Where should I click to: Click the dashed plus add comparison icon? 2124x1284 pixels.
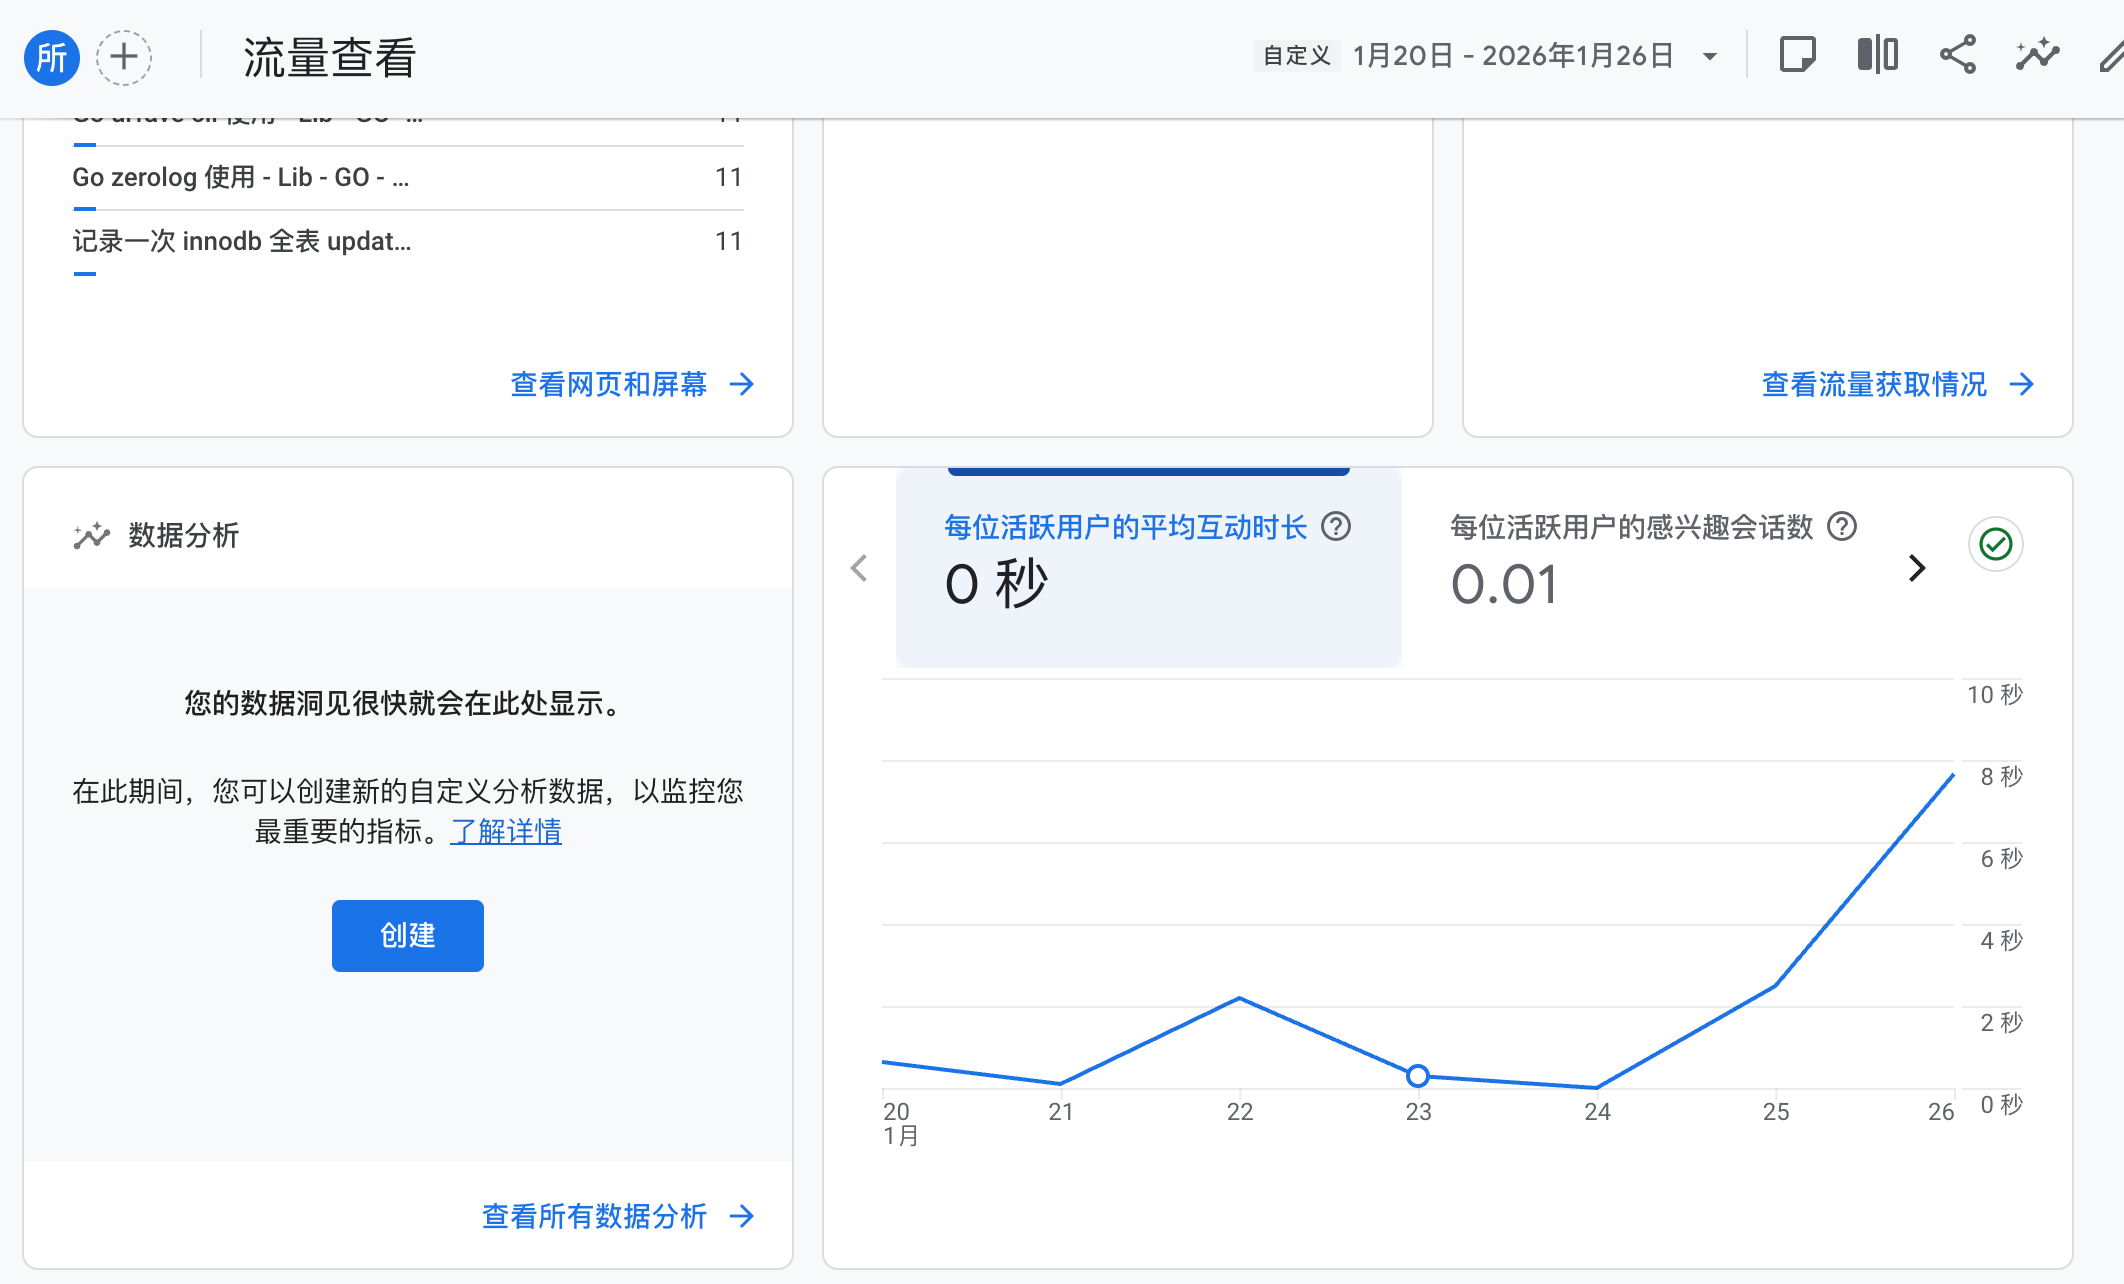tap(124, 57)
